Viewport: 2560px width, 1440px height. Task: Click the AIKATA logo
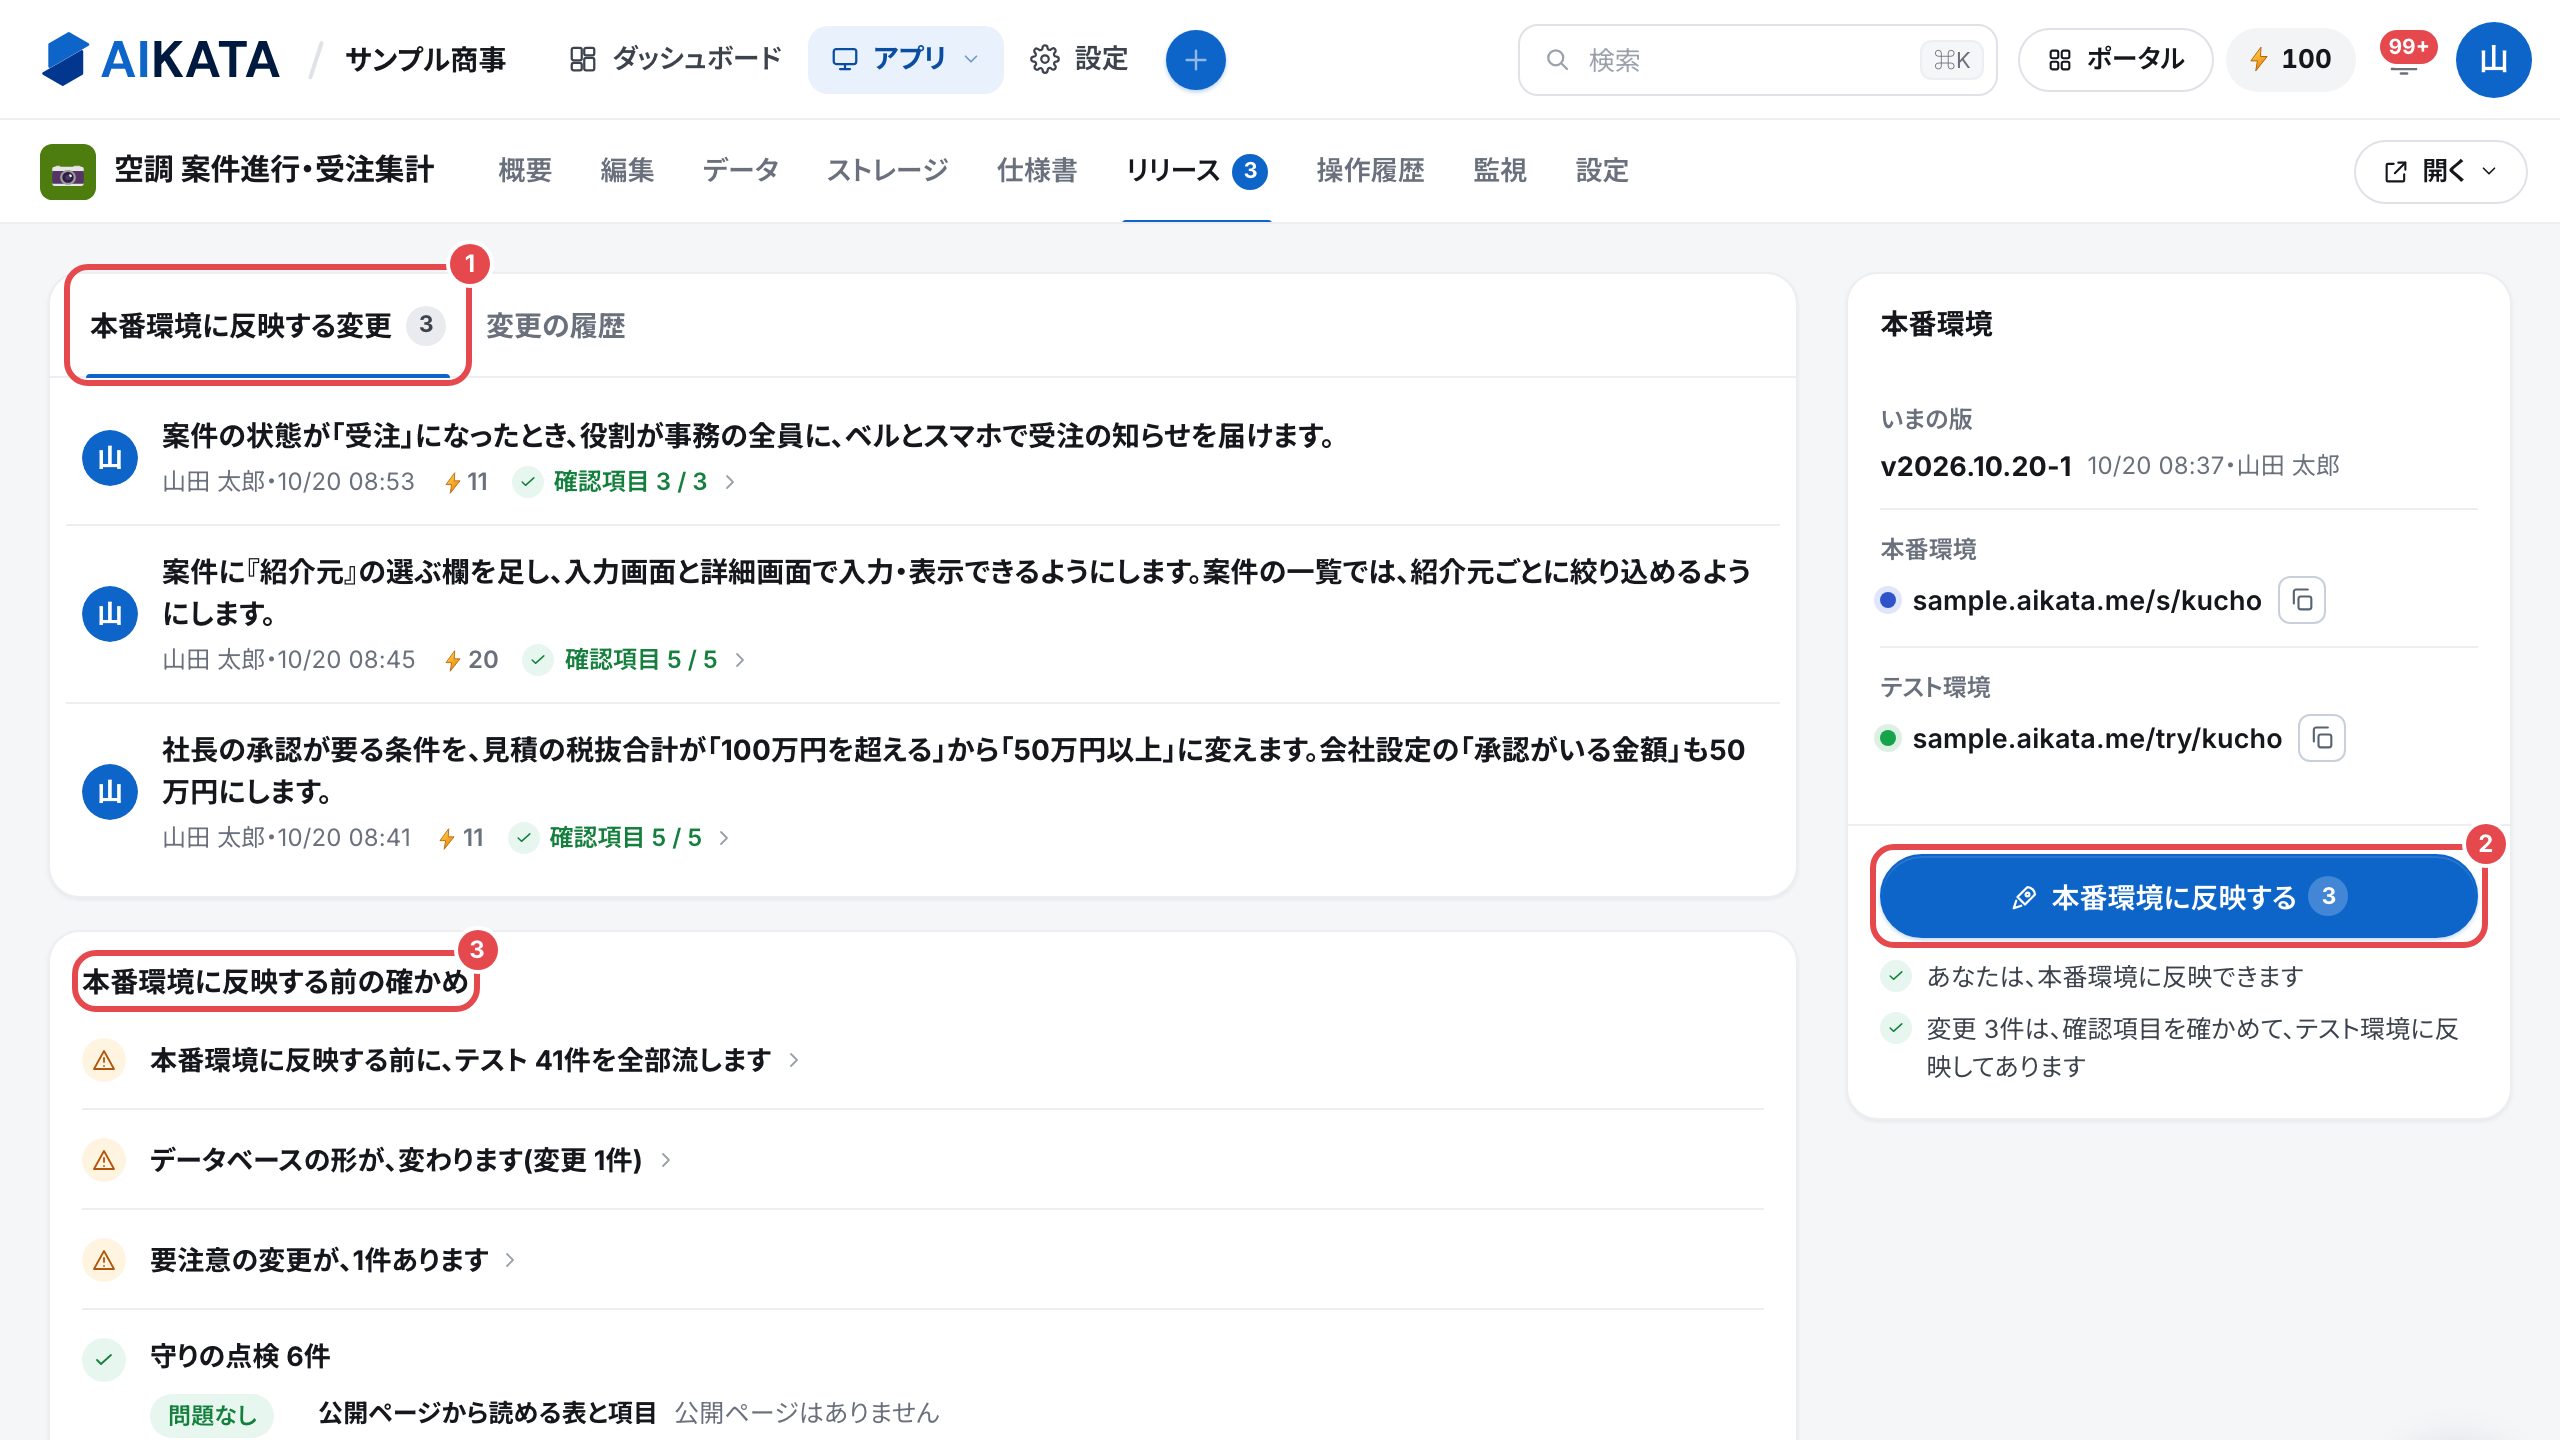click(x=160, y=59)
